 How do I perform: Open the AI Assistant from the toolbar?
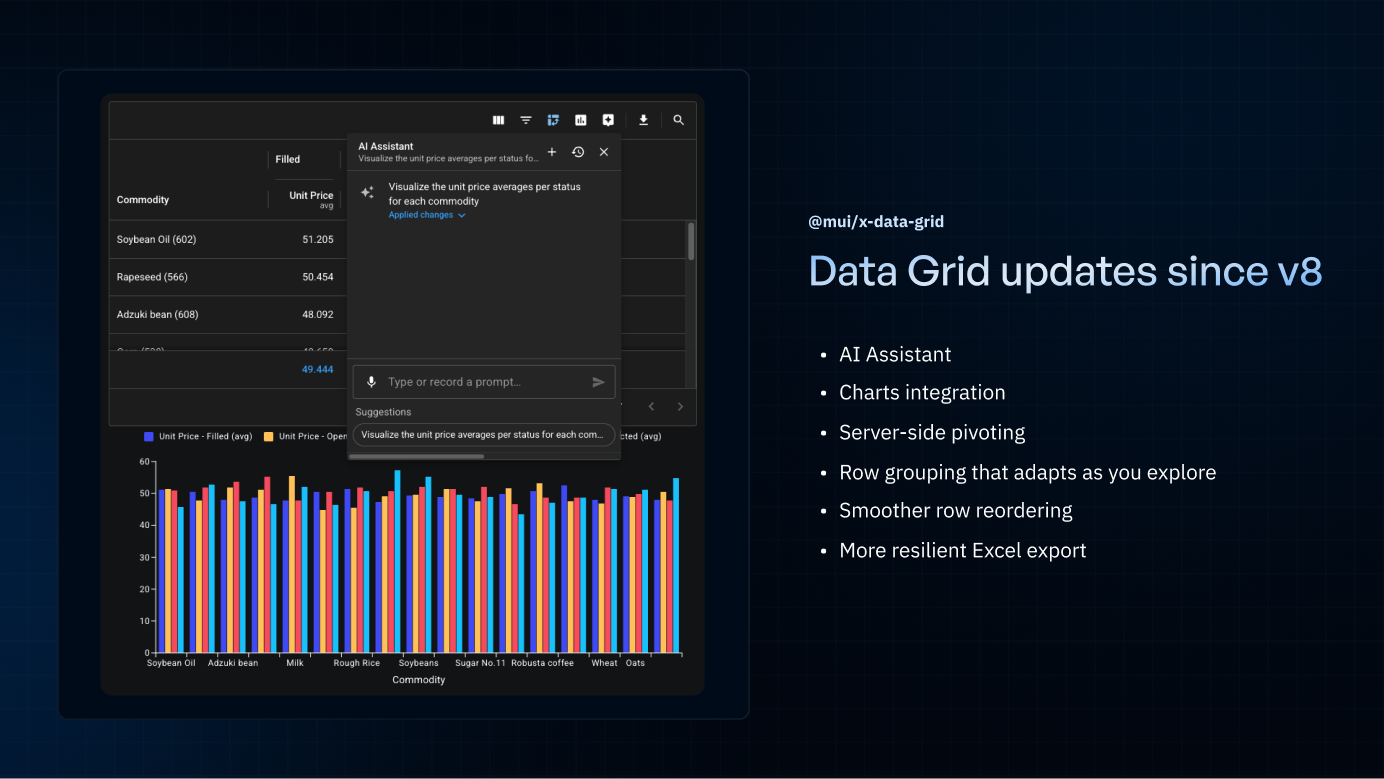(x=608, y=120)
